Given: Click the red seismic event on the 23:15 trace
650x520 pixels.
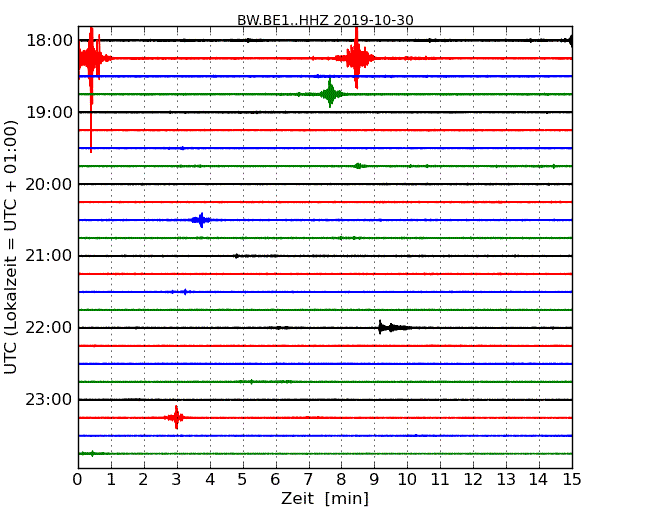Looking at the screenshot, I should click(176, 417).
